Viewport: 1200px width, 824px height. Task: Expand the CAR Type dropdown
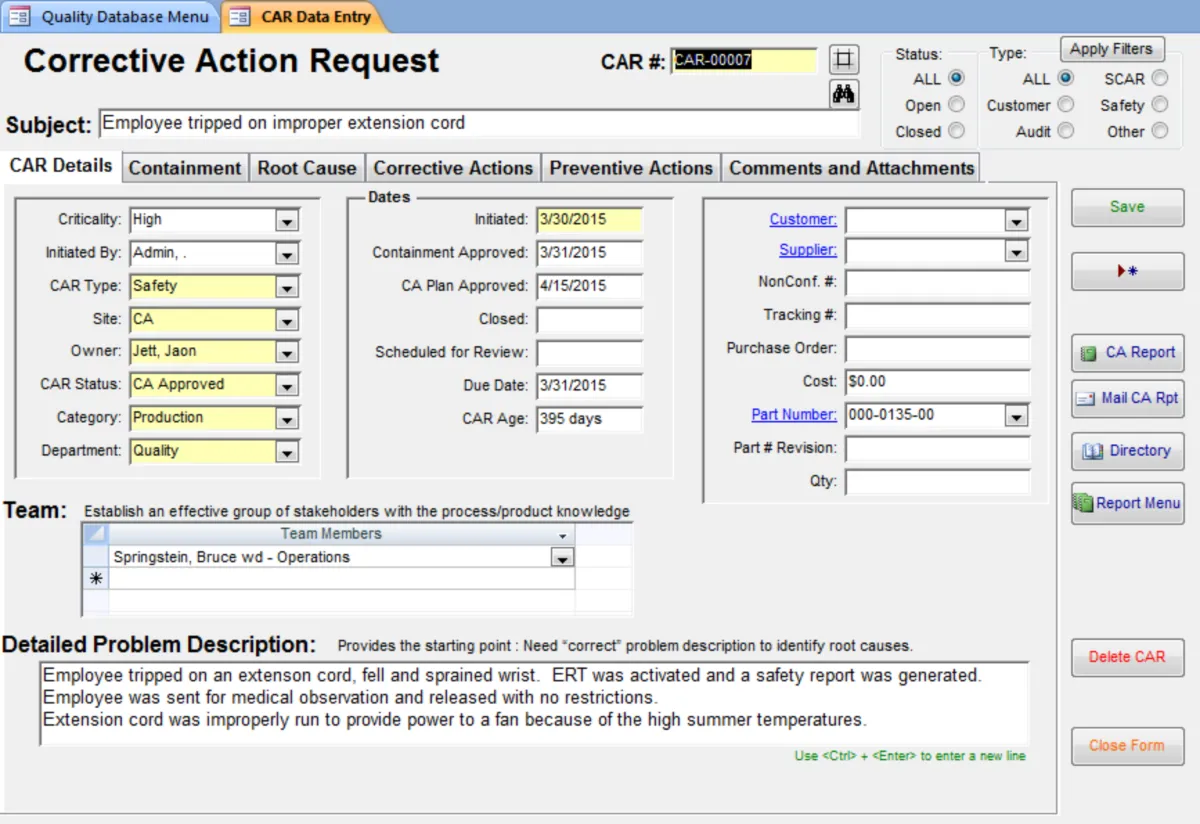[287, 288]
